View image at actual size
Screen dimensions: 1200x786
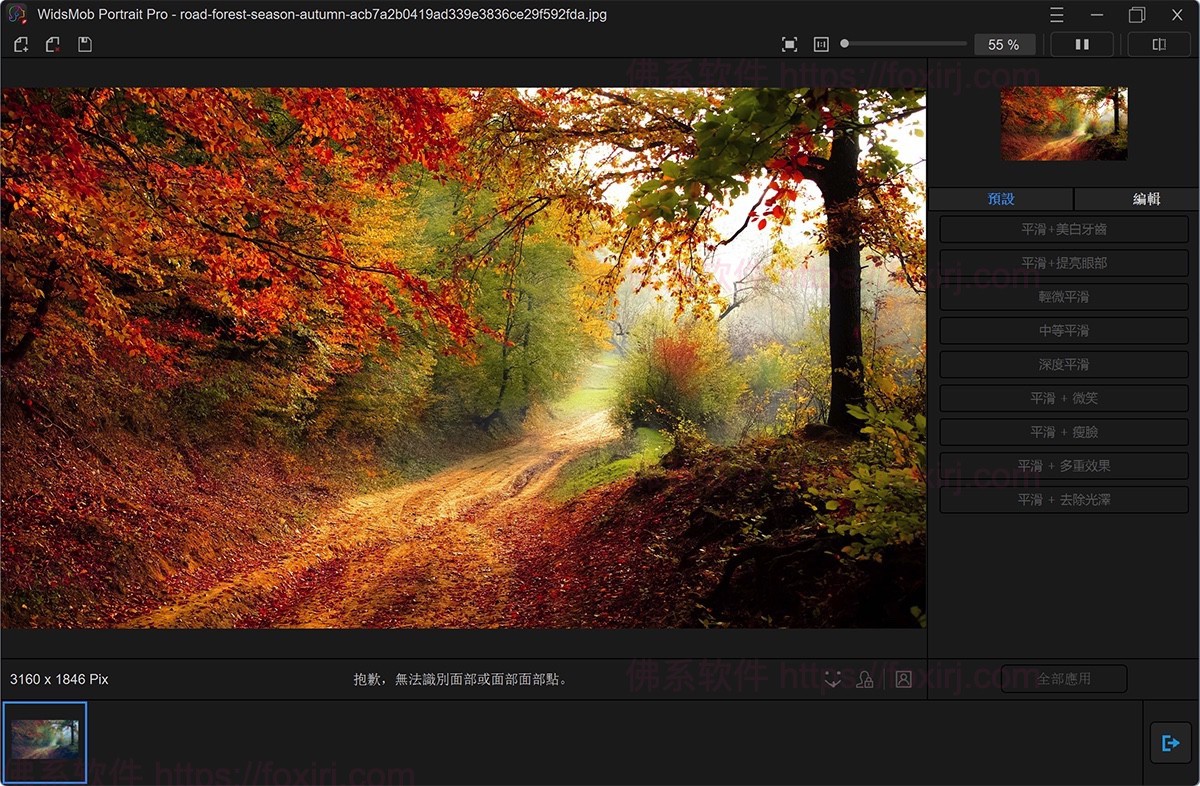(821, 44)
